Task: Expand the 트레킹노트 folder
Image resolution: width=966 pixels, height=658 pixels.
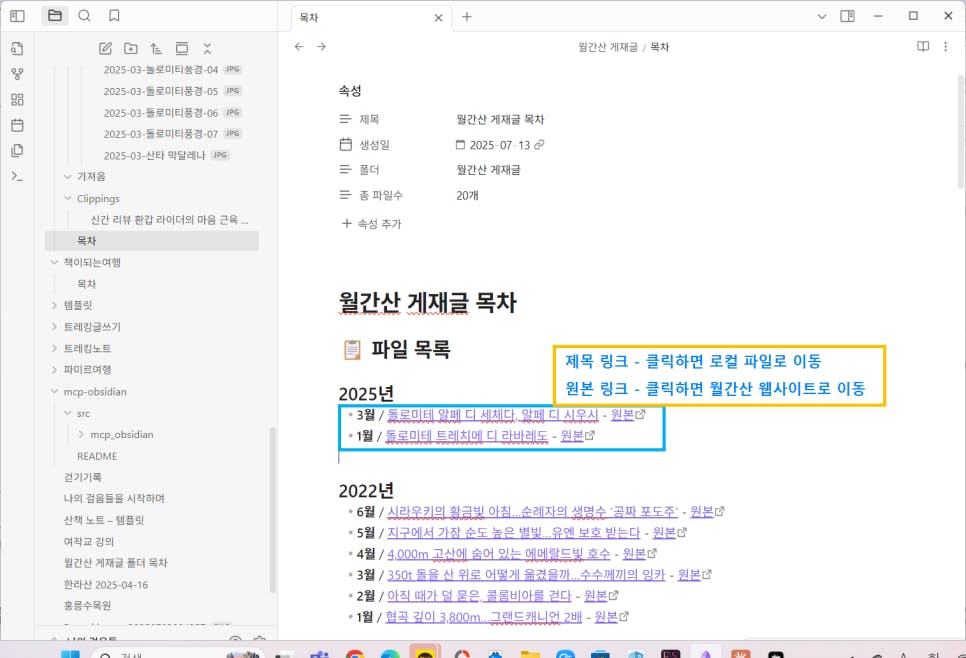Action: pyautogui.click(x=54, y=349)
